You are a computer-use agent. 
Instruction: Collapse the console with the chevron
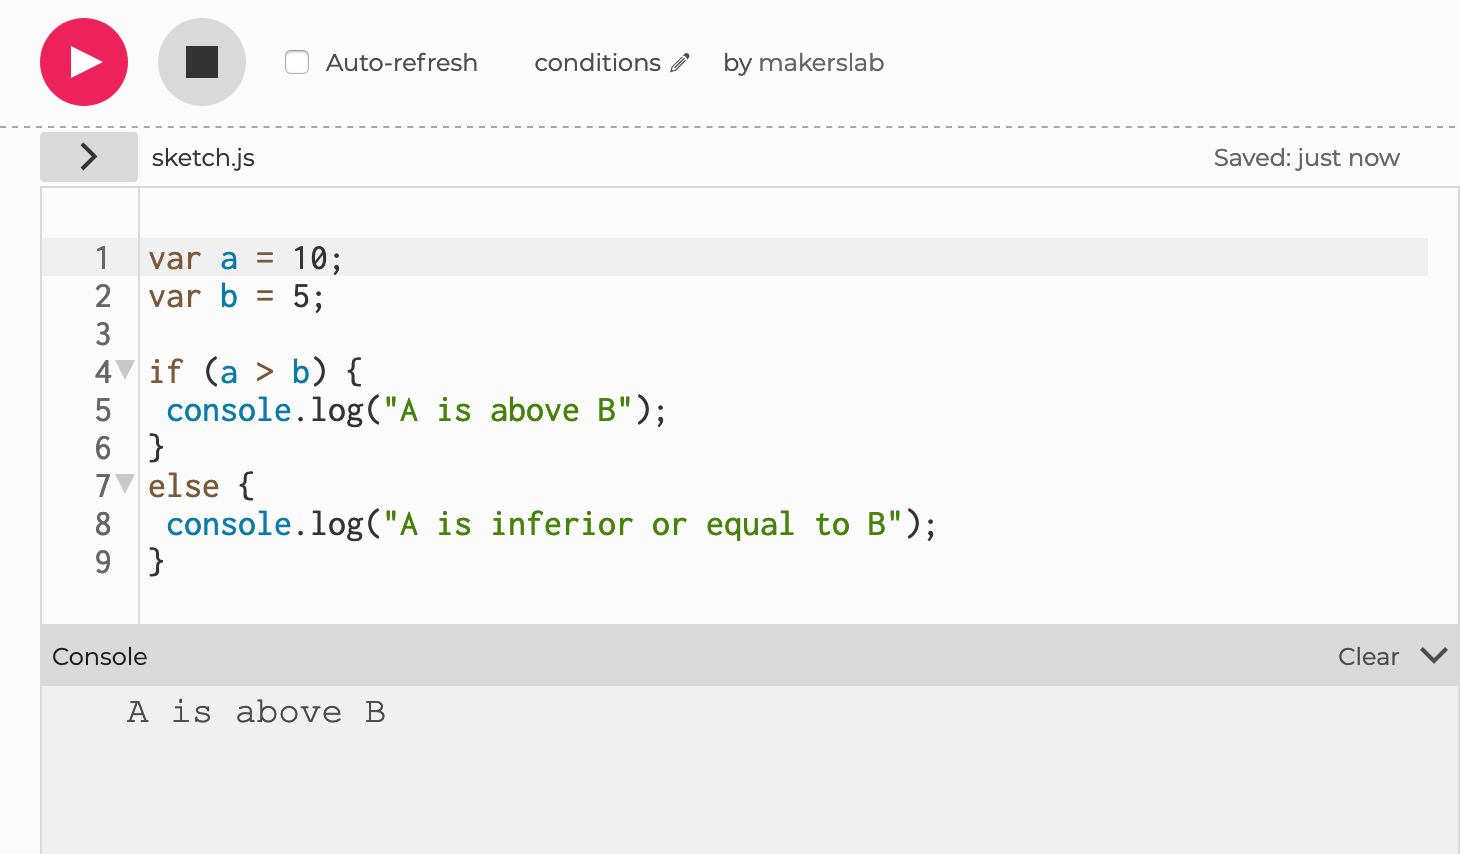click(1433, 656)
